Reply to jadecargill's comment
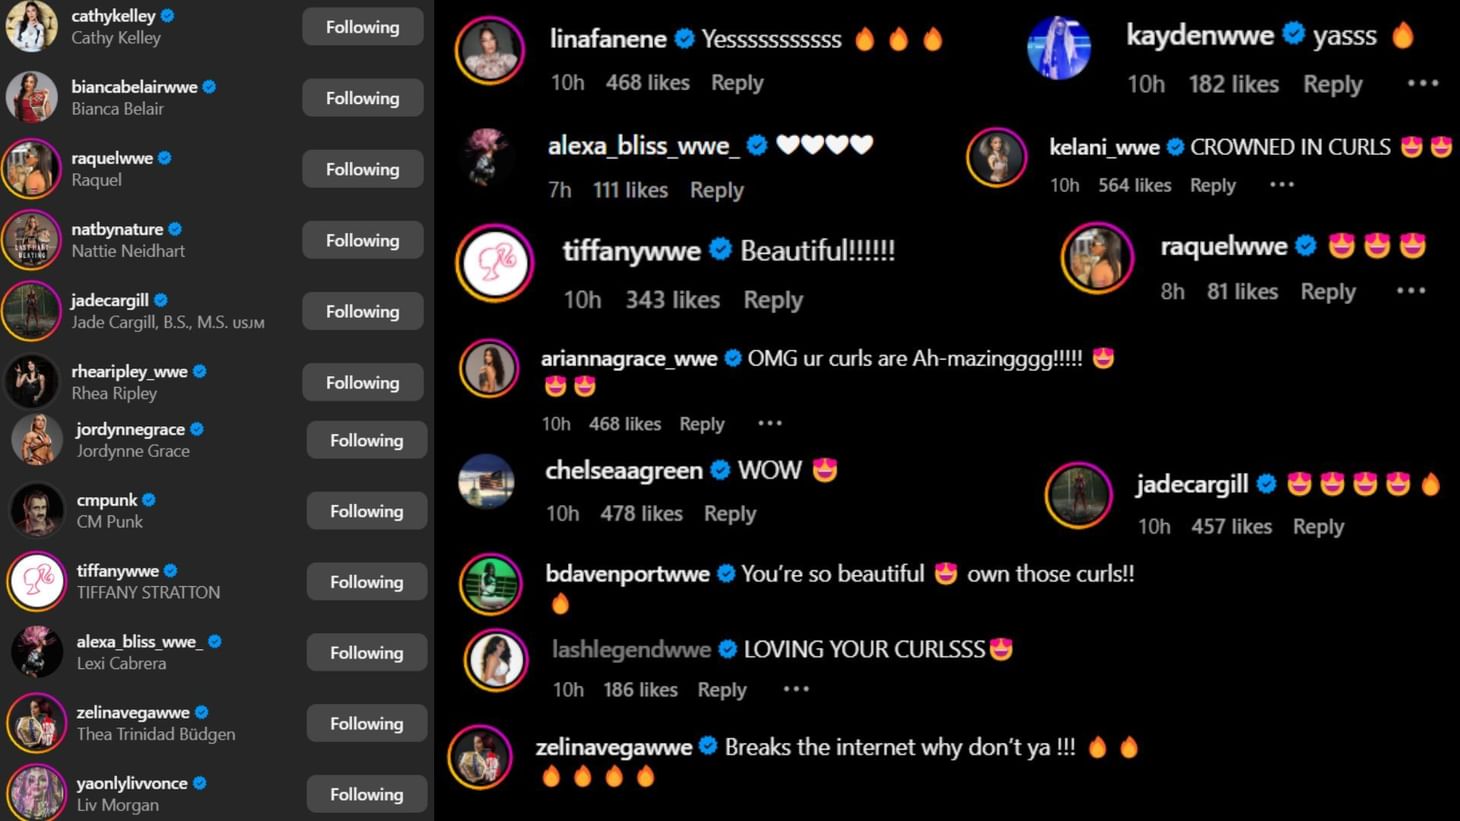This screenshot has width=1460, height=821. [x=1318, y=527]
